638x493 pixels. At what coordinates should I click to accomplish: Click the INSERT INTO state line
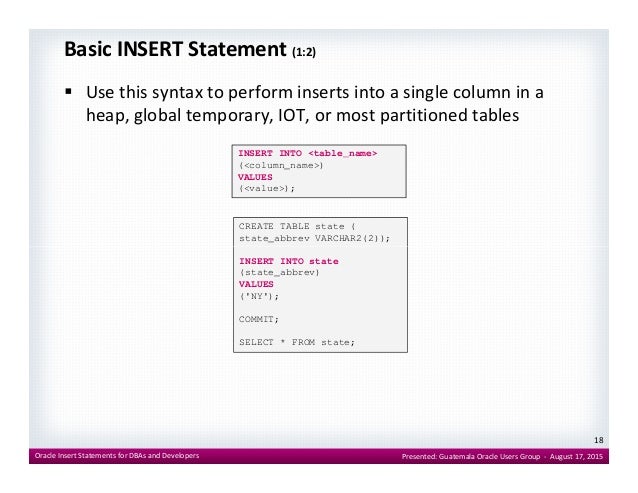[289, 261]
